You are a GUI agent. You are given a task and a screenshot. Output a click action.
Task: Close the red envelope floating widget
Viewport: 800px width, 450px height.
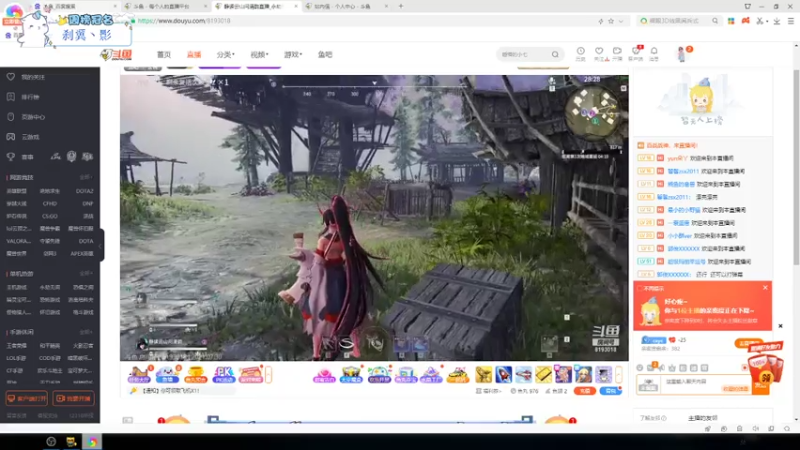(780, 326)
